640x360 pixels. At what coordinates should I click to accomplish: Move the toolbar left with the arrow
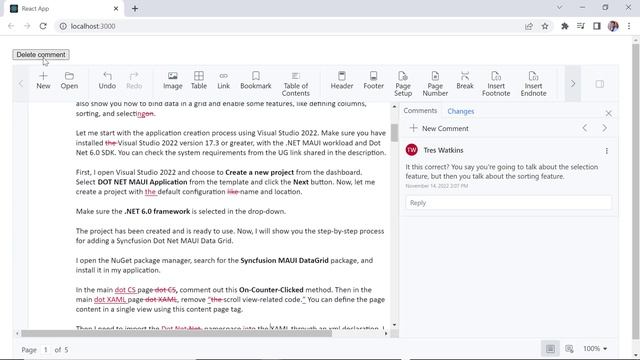(21, 84)
